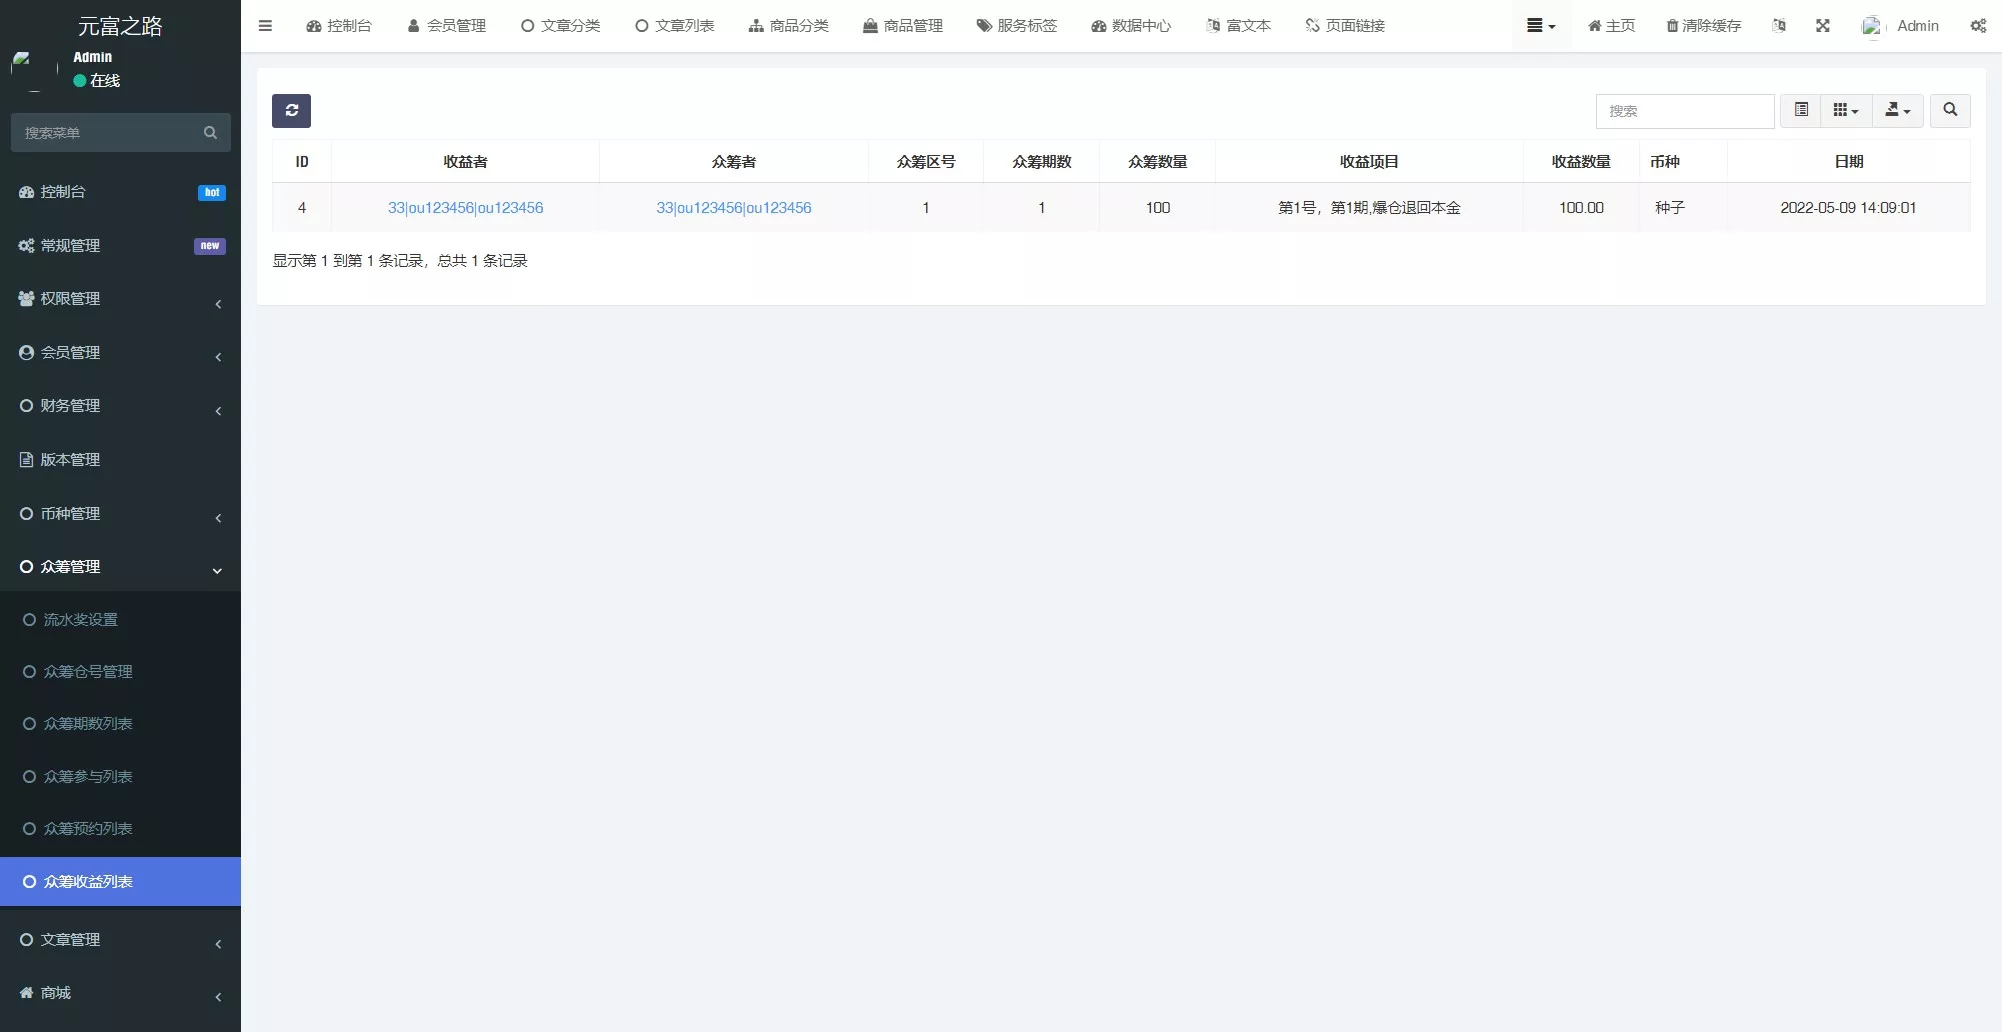
Task: Go to the home page via 主页
Action: tap(1611, 26)
